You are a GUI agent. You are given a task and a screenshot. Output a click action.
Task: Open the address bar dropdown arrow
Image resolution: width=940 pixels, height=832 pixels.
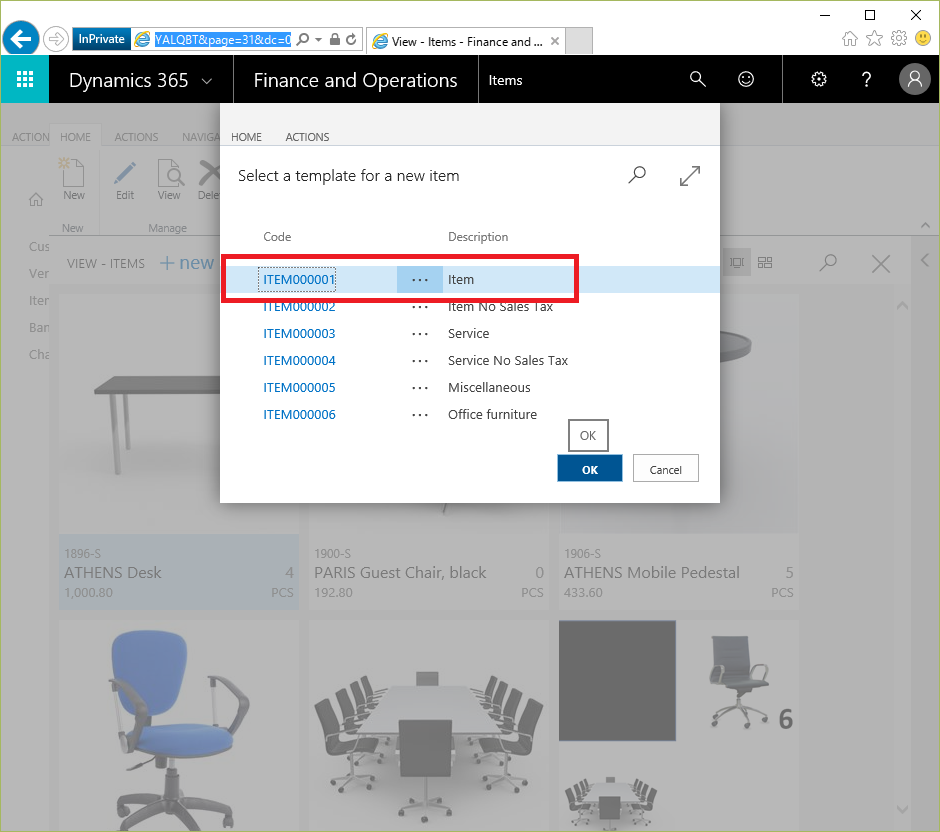pos(318,40)
